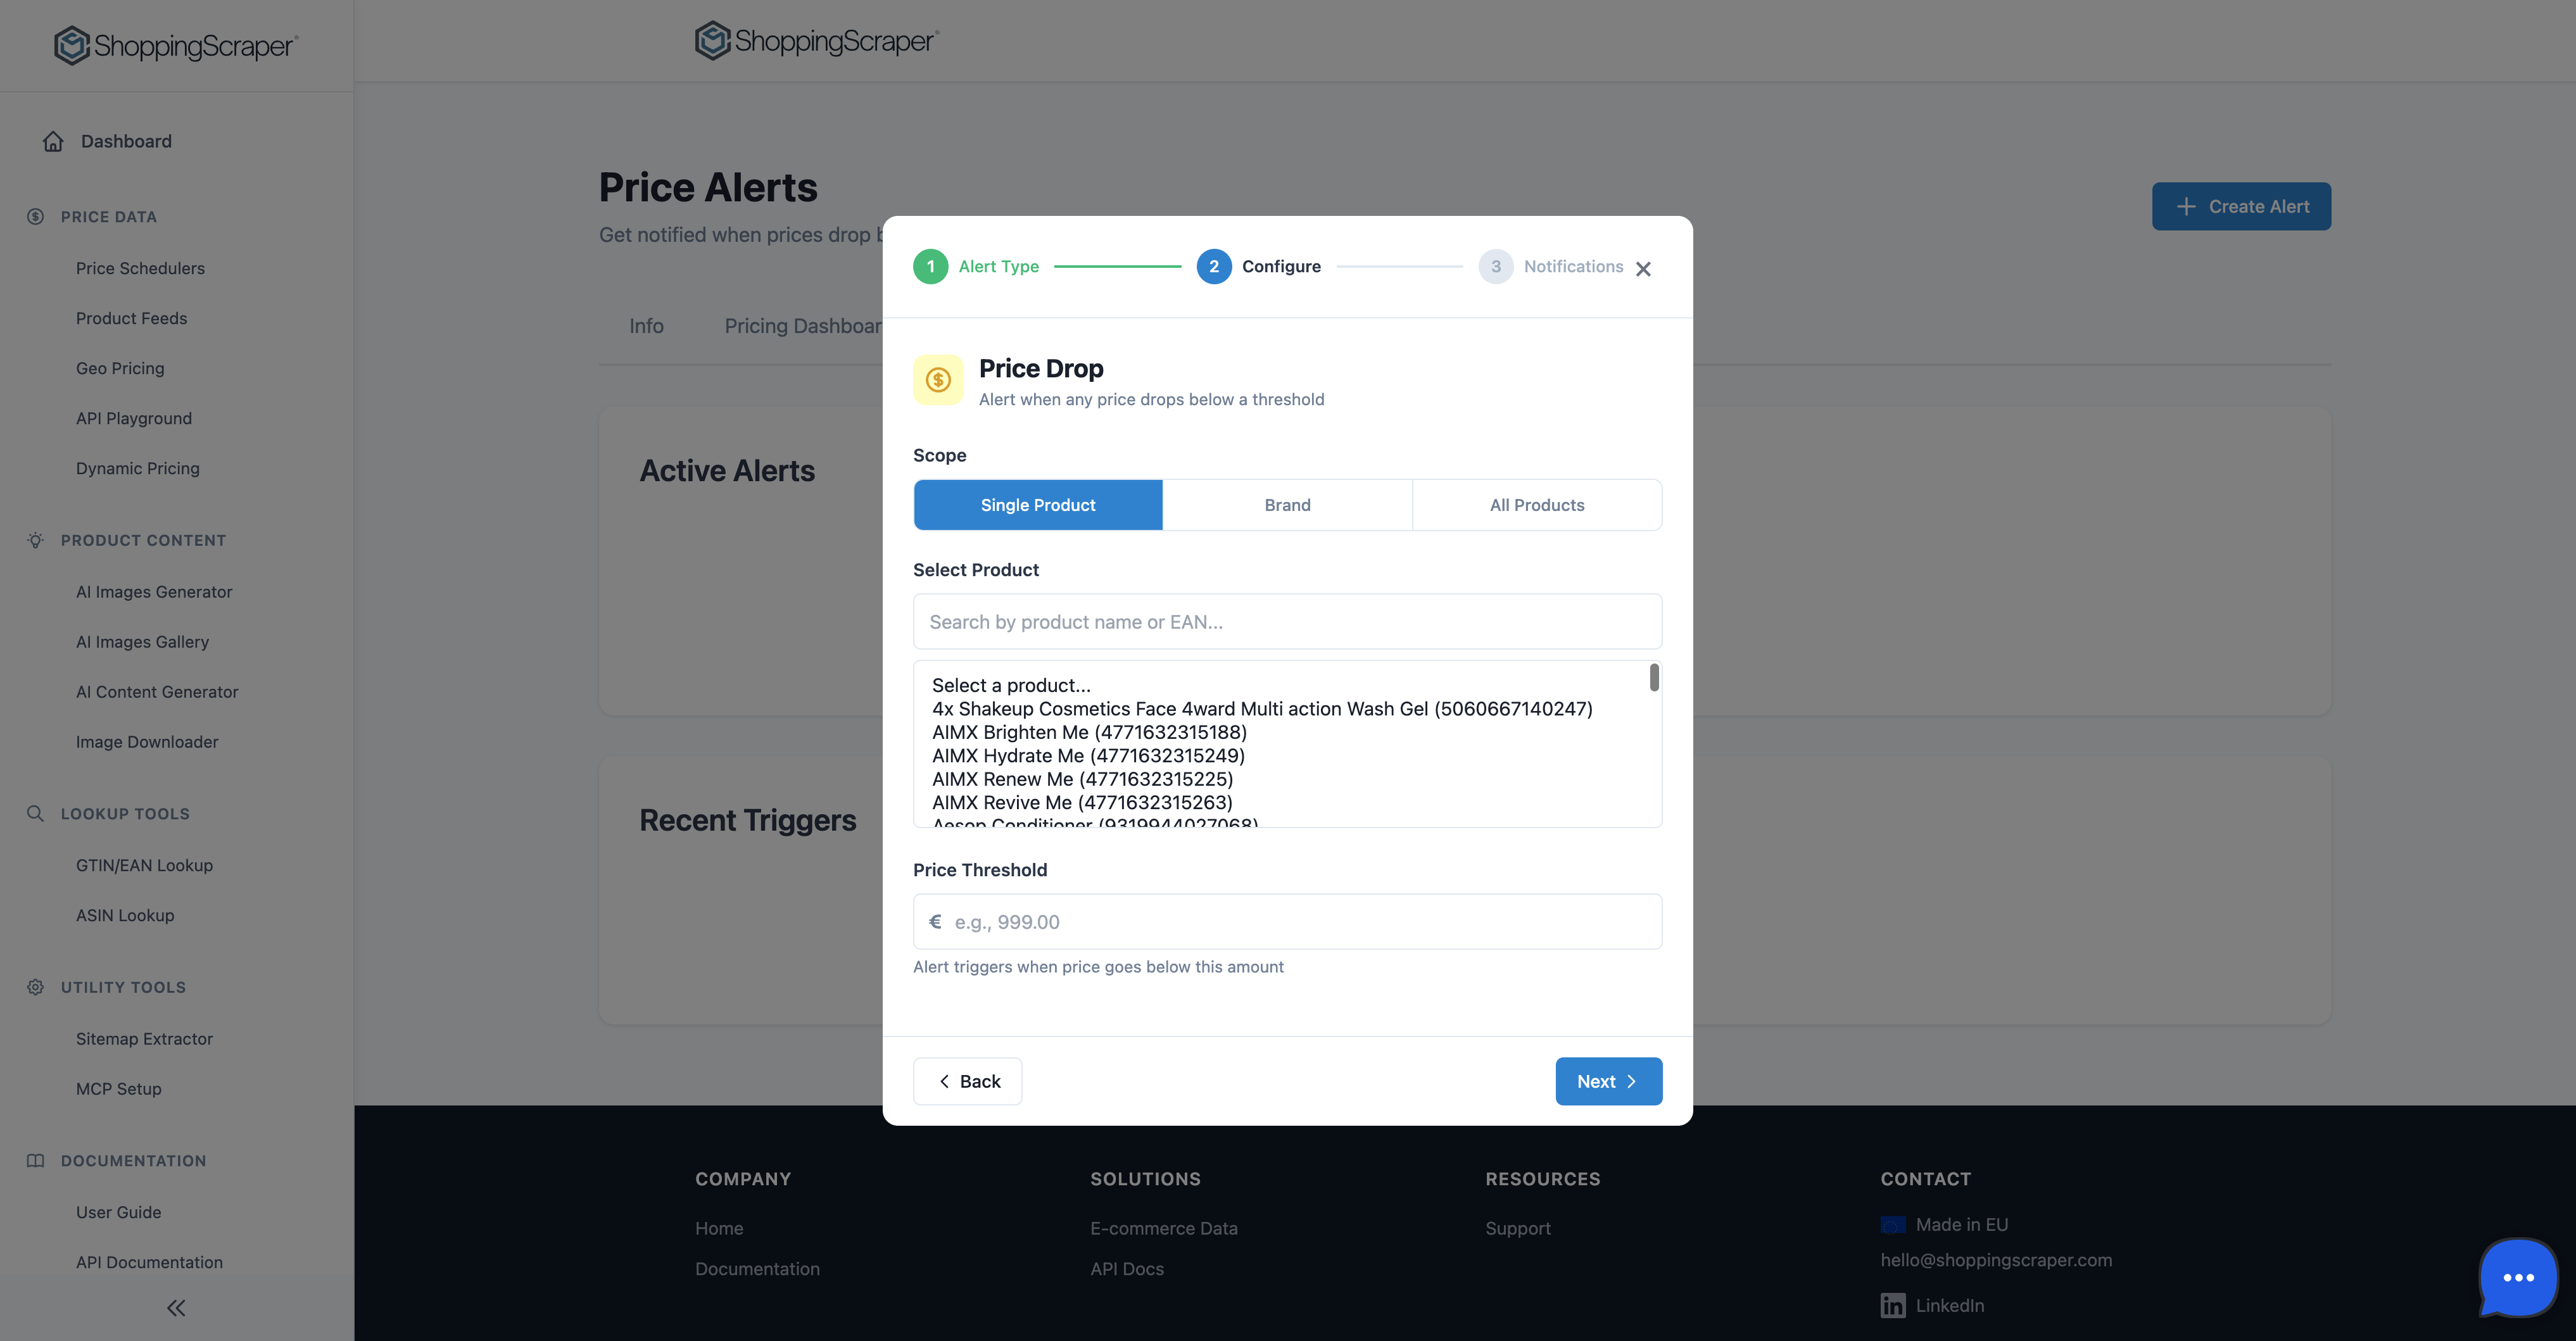The height and width of the screenshot is (1341, 2576).
Task: Switch scope to All Products
Action: coord(1537,505)
